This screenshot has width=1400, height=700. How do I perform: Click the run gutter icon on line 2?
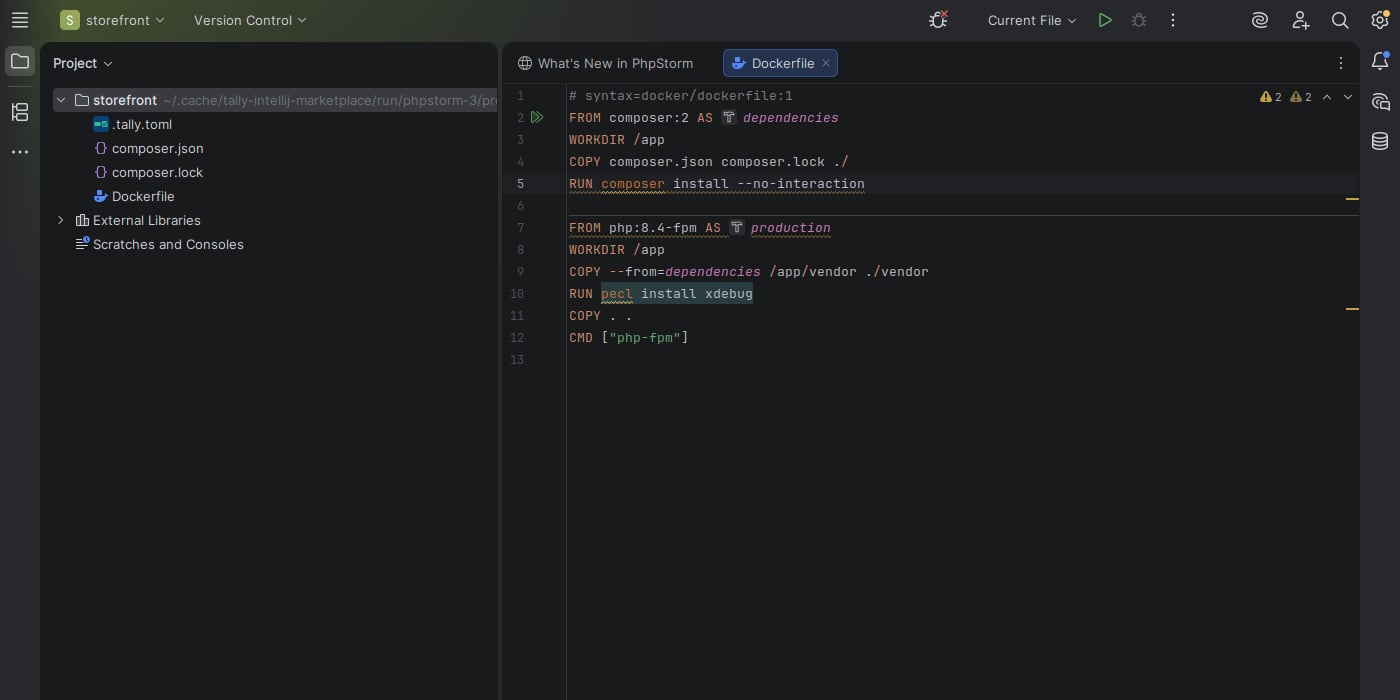[x=537, y=117]
